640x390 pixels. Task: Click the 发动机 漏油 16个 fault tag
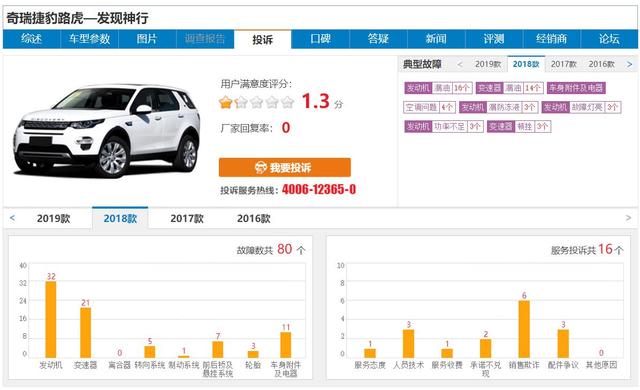(x=438, y=88)
